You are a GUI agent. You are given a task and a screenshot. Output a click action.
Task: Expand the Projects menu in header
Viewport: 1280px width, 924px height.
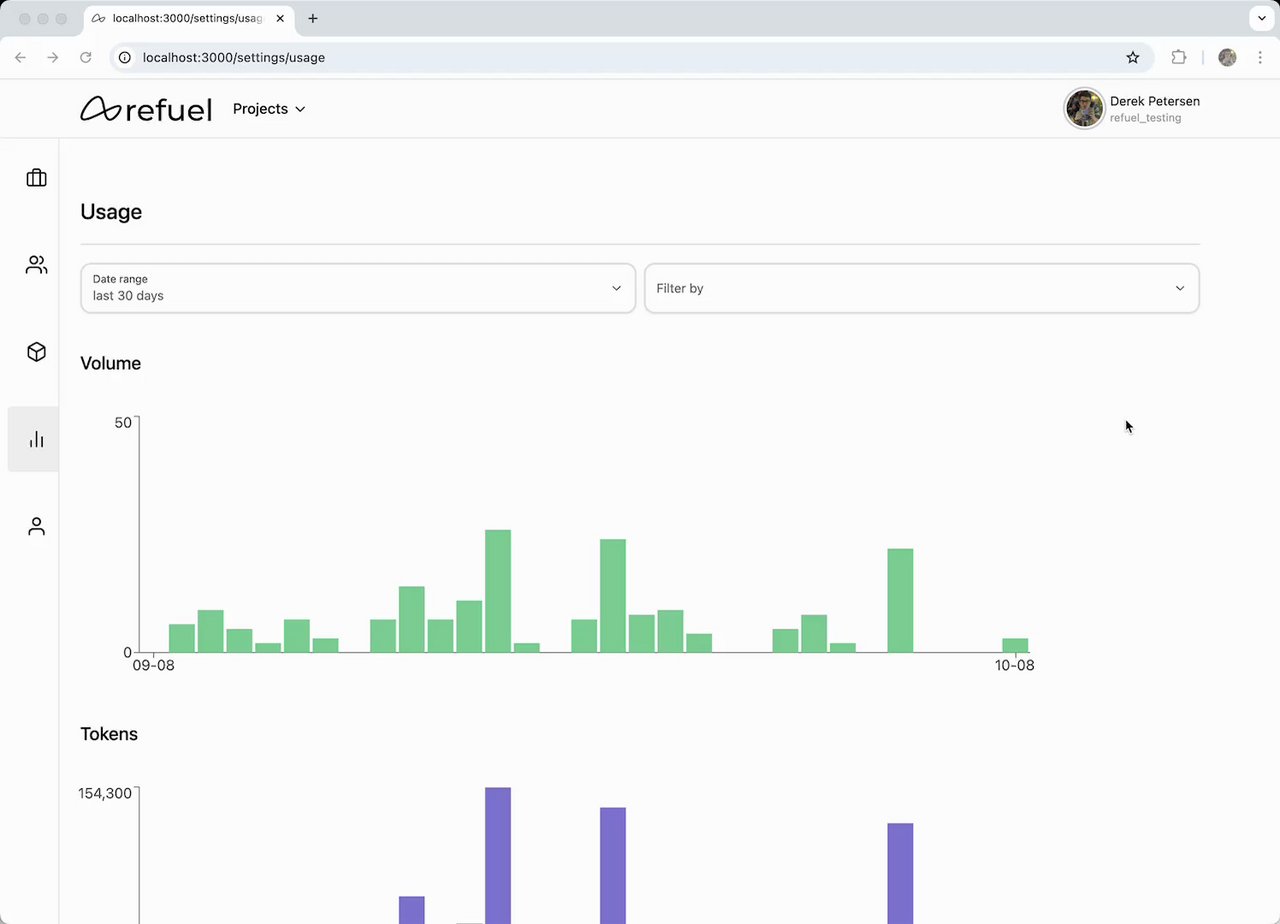(269, 109)
